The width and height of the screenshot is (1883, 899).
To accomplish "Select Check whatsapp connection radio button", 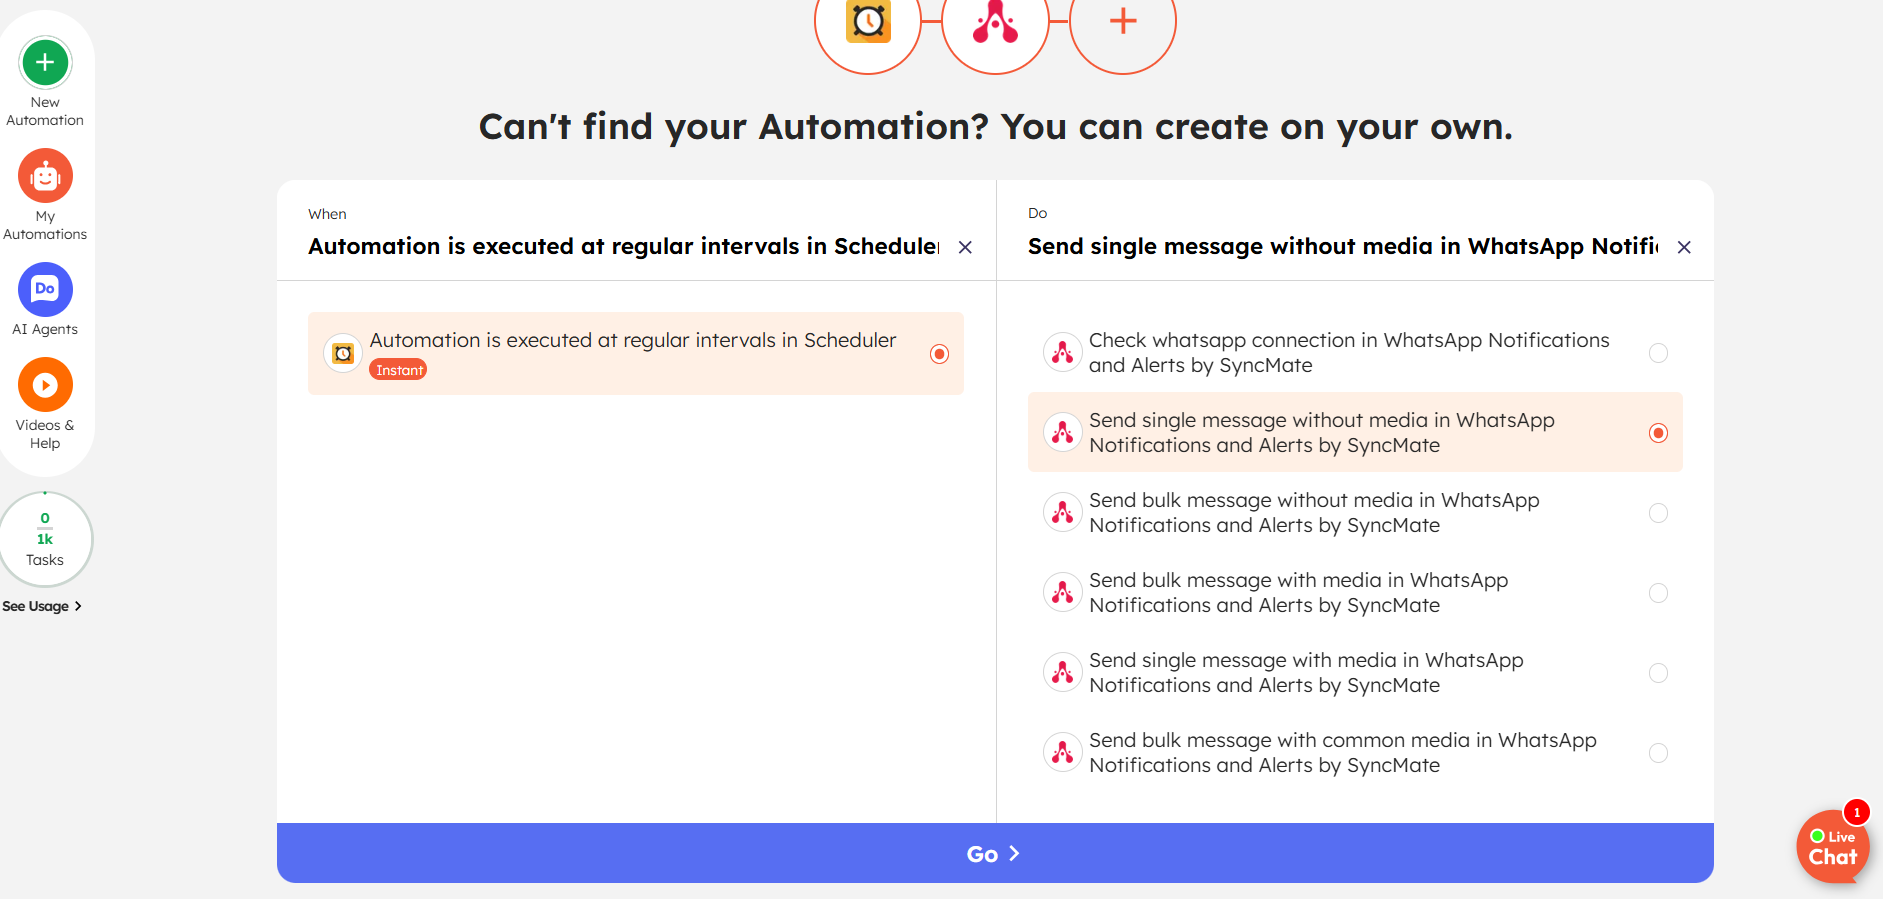I will 1658,353.
